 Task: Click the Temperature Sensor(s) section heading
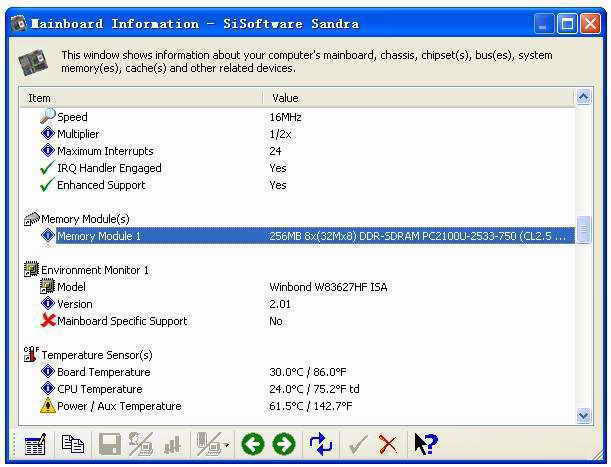click(x=96, y=355)
